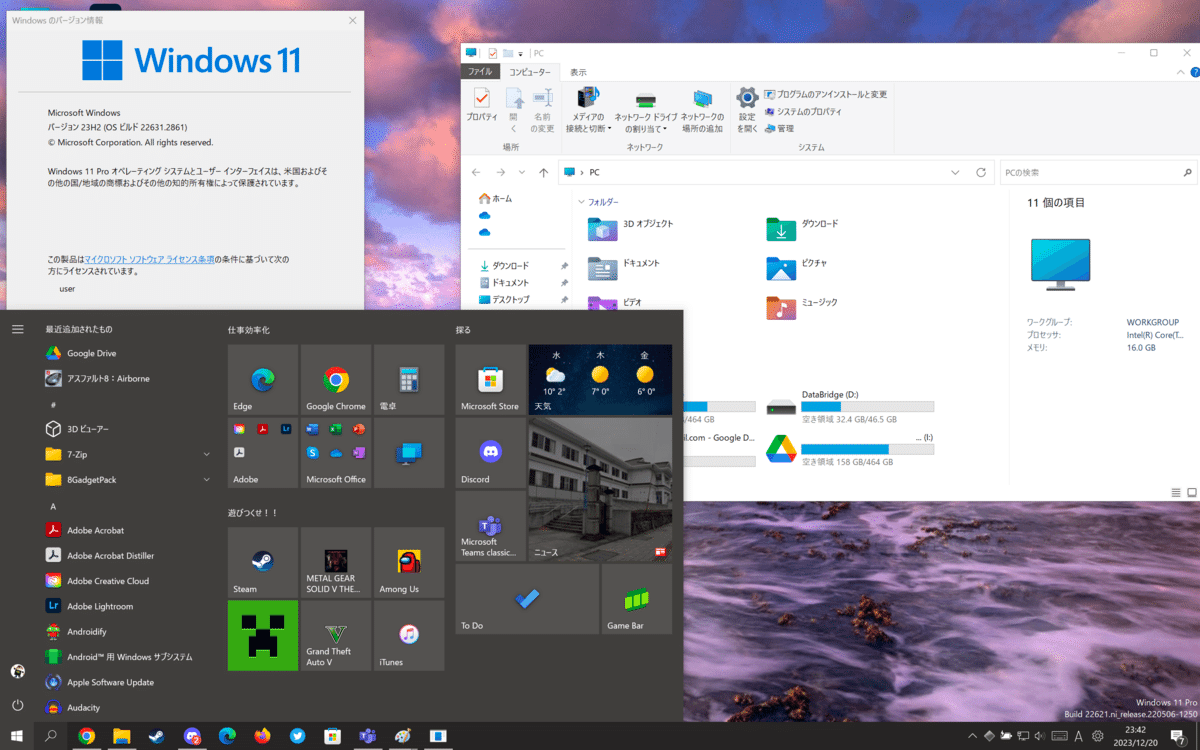1200x750 pixels.
Task: Open the 天気 weather tile
Action: [x=600, y=380]
